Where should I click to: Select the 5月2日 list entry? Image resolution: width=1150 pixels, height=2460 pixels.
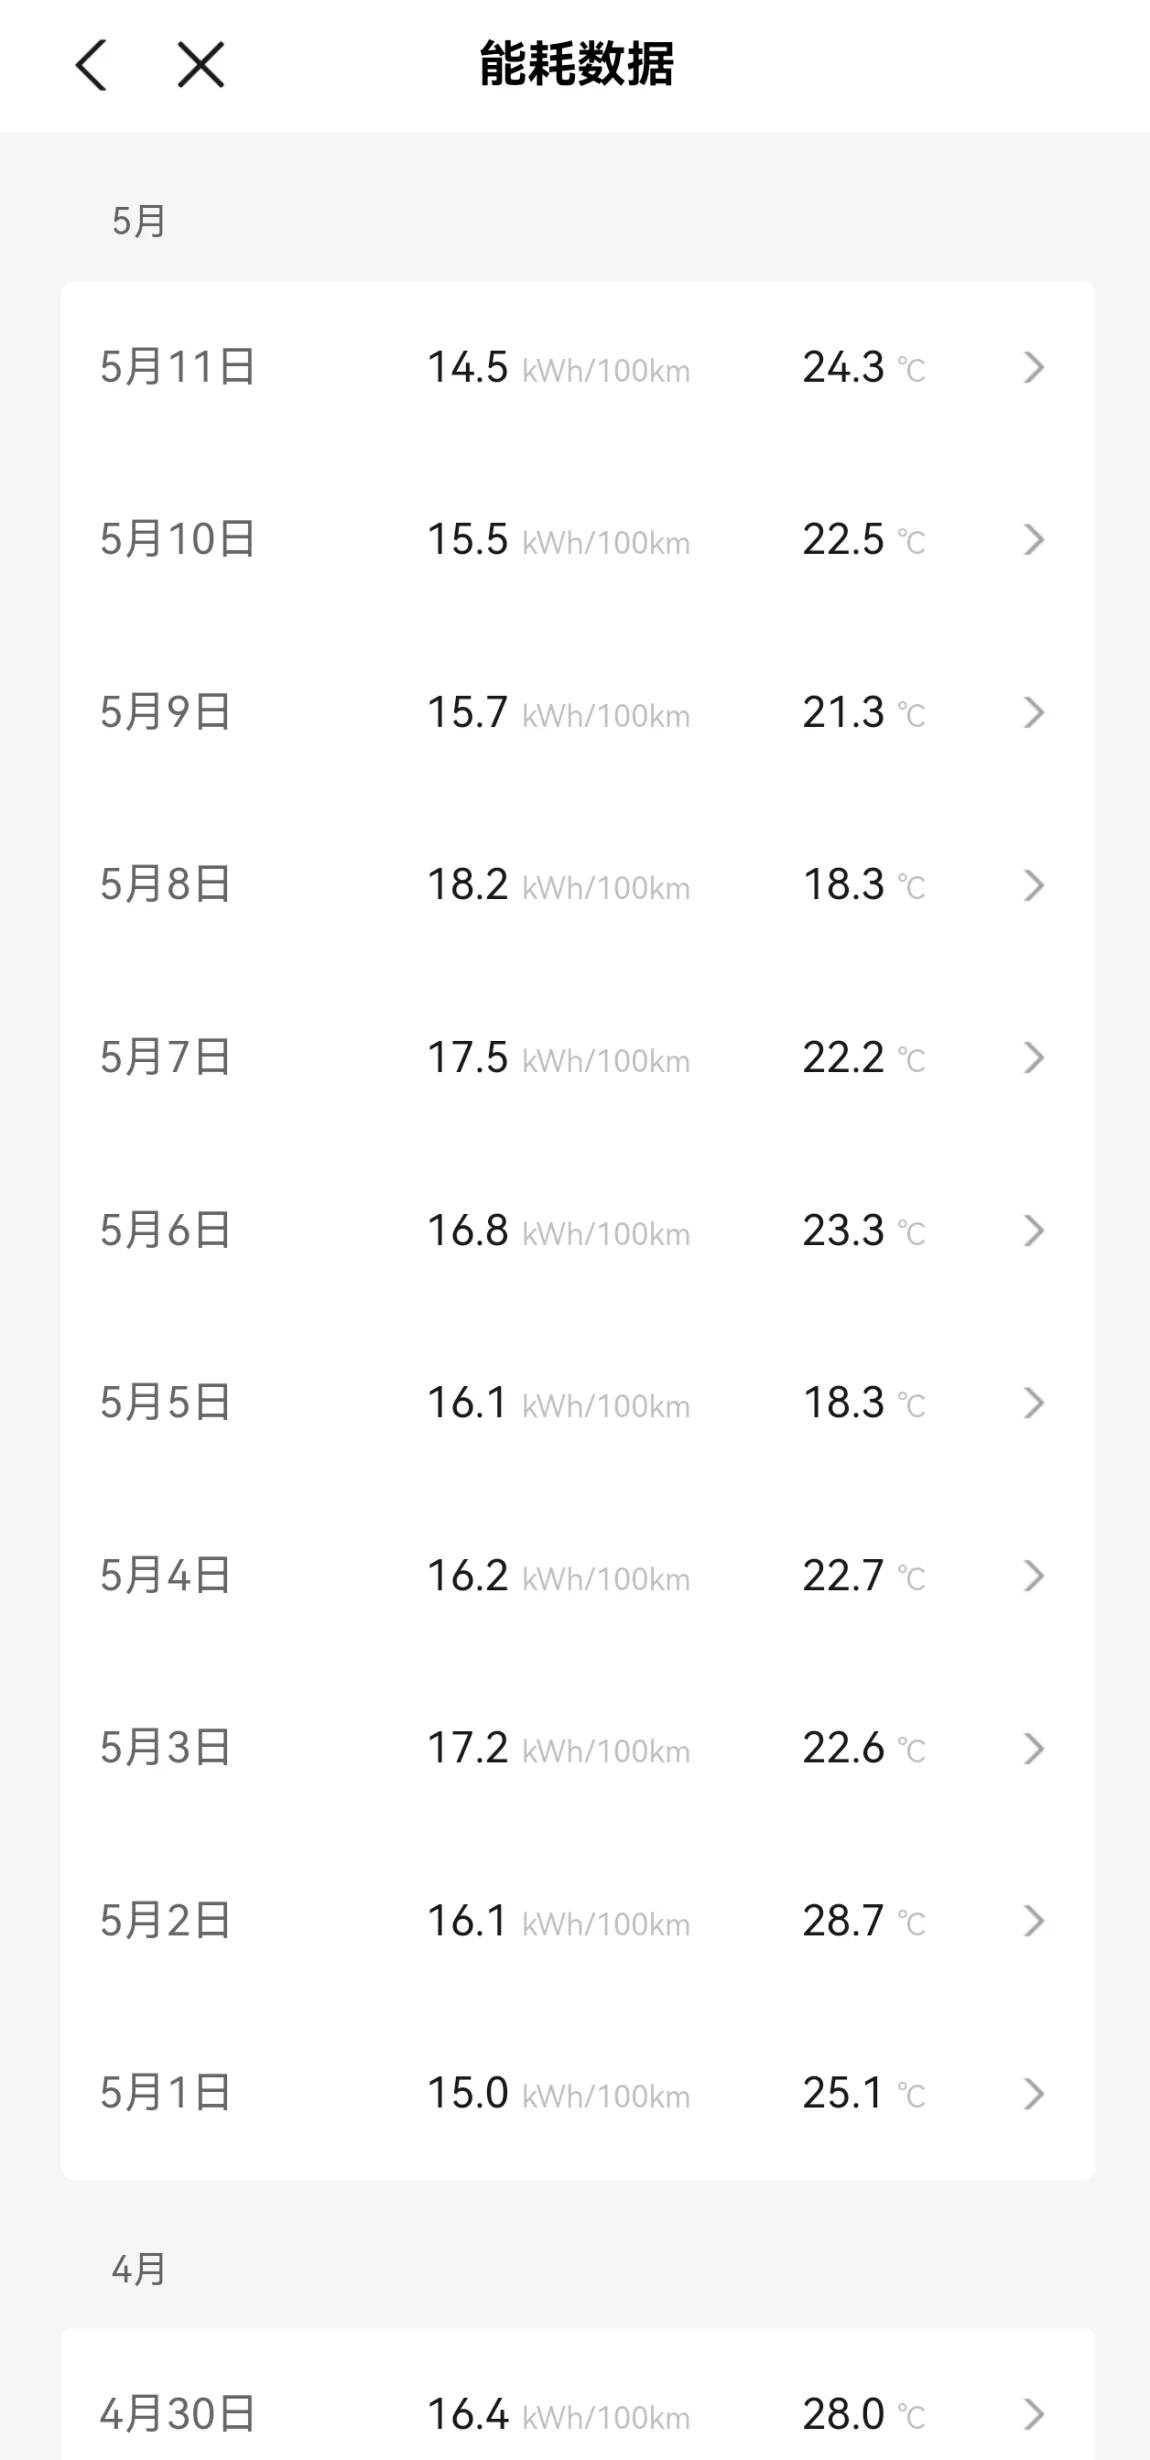(x=578, y=1921)
